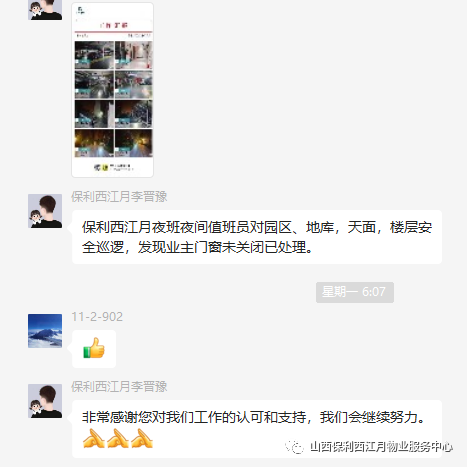
Task: Open 保利西江月李晋豫 avatar above patrol message
Action: (x=45, y=211)
